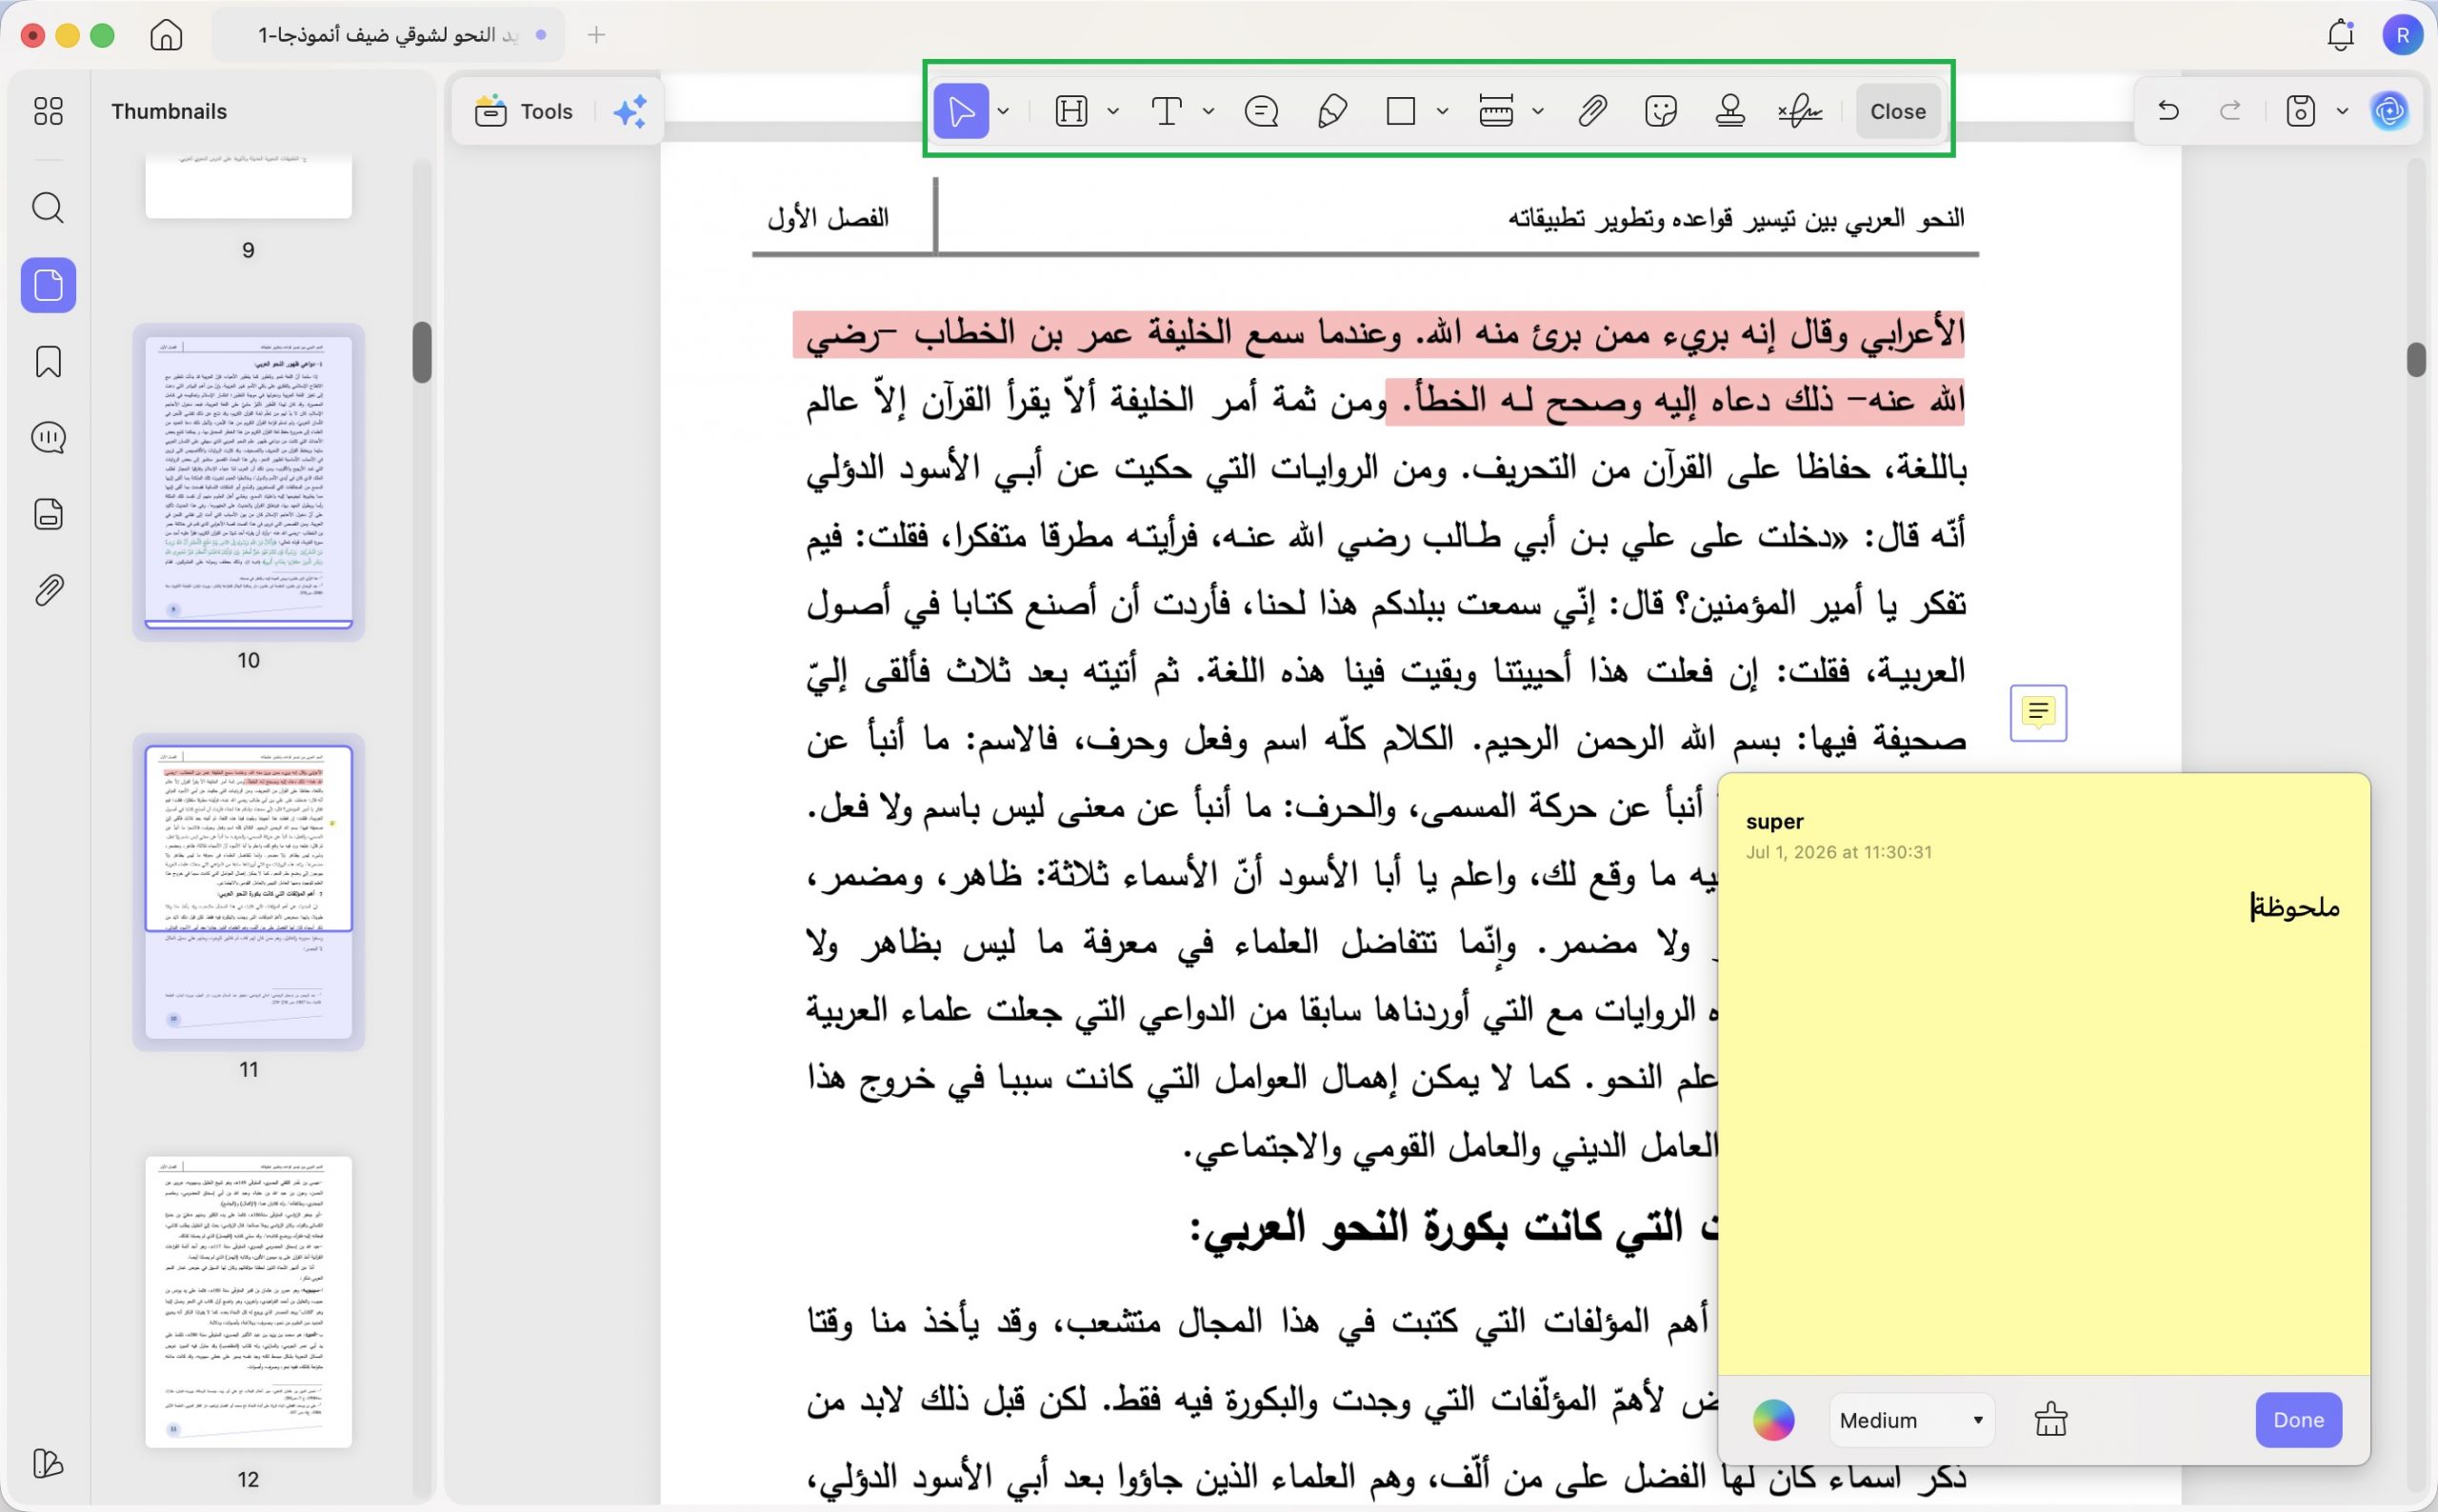Select page 10 thumbnail
The image size is (2438, 1512).
point(248,482)
